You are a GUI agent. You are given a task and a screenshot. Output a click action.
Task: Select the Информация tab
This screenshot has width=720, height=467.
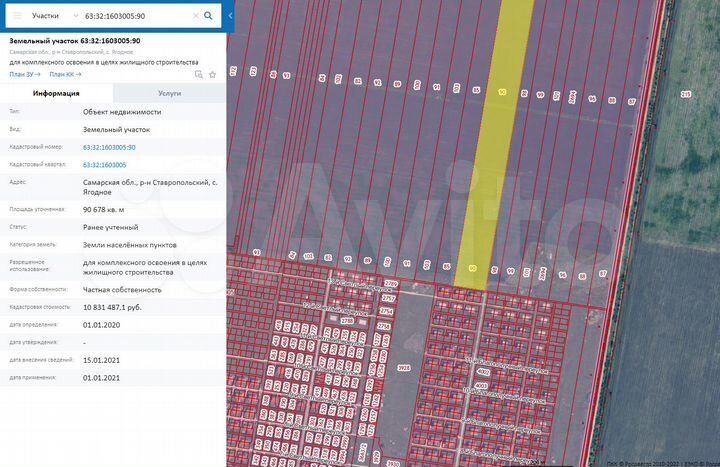click(x=56, y=92)
